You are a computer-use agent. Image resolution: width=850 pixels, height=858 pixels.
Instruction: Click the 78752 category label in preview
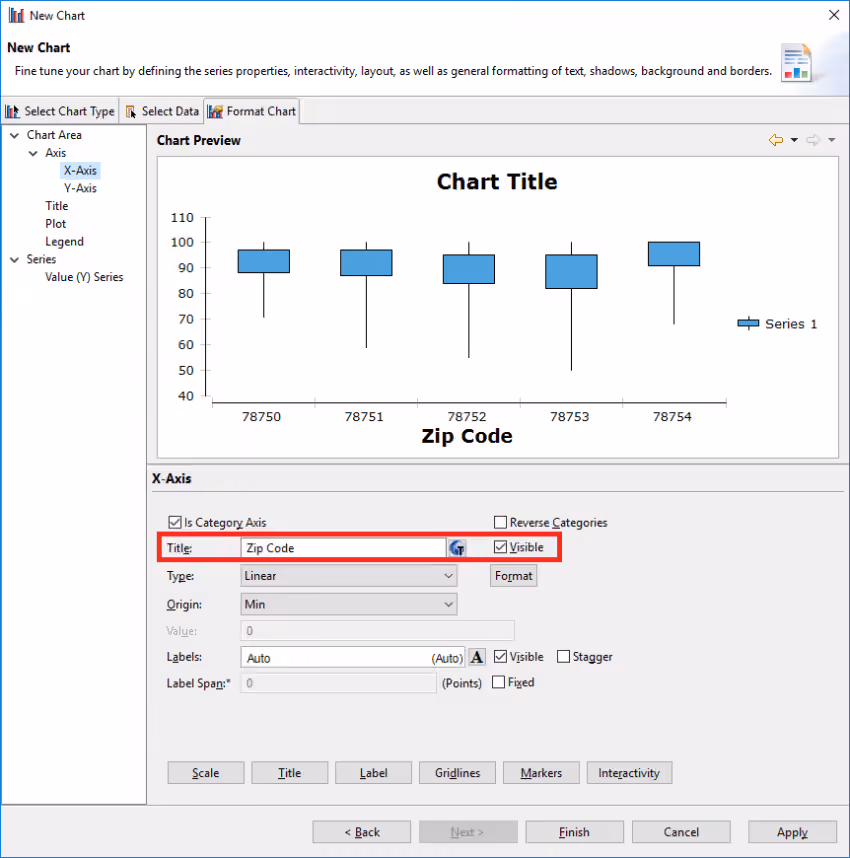467,416
